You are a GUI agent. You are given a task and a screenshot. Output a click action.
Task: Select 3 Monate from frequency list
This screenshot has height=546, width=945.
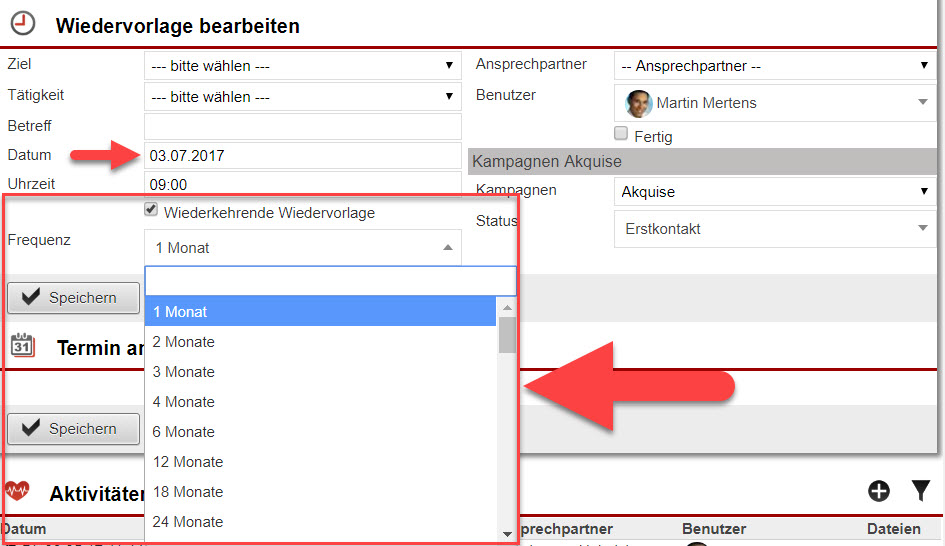184,372
